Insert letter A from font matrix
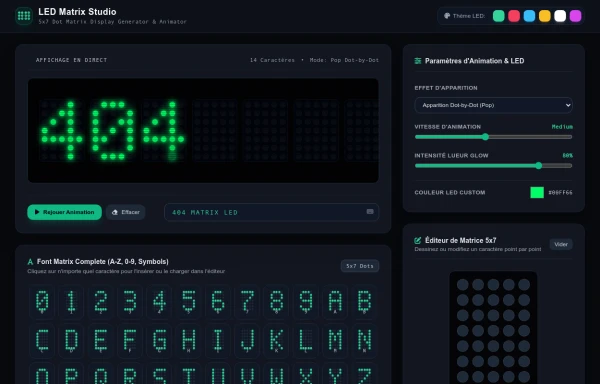The width and height of the screenshot is (600, 384). [x=335, y=302]
